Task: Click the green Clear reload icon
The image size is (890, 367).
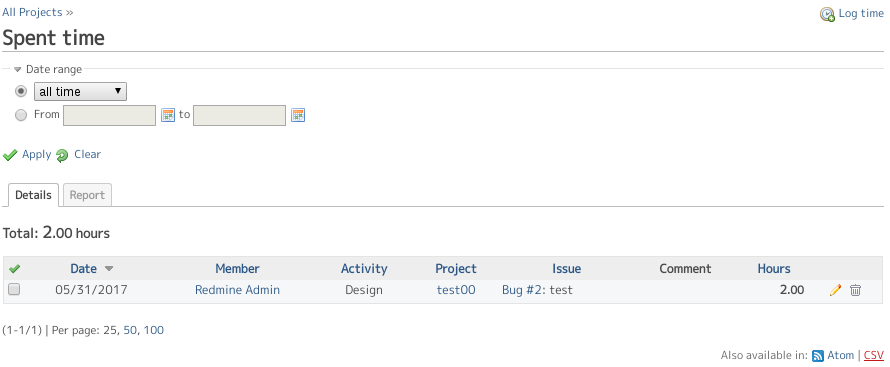Action: tap(62, 155)
